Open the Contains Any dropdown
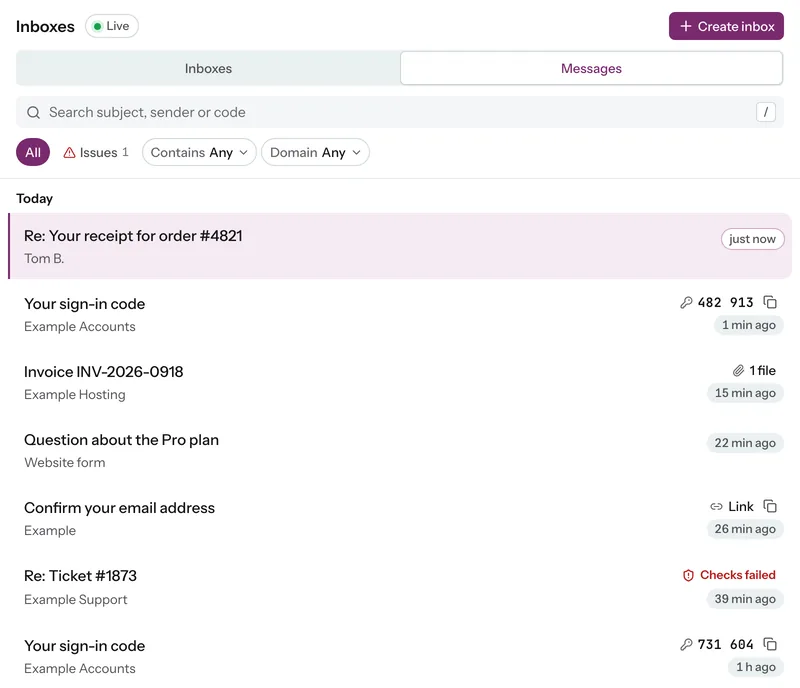The image size is (800, 688). click(199, 152)
